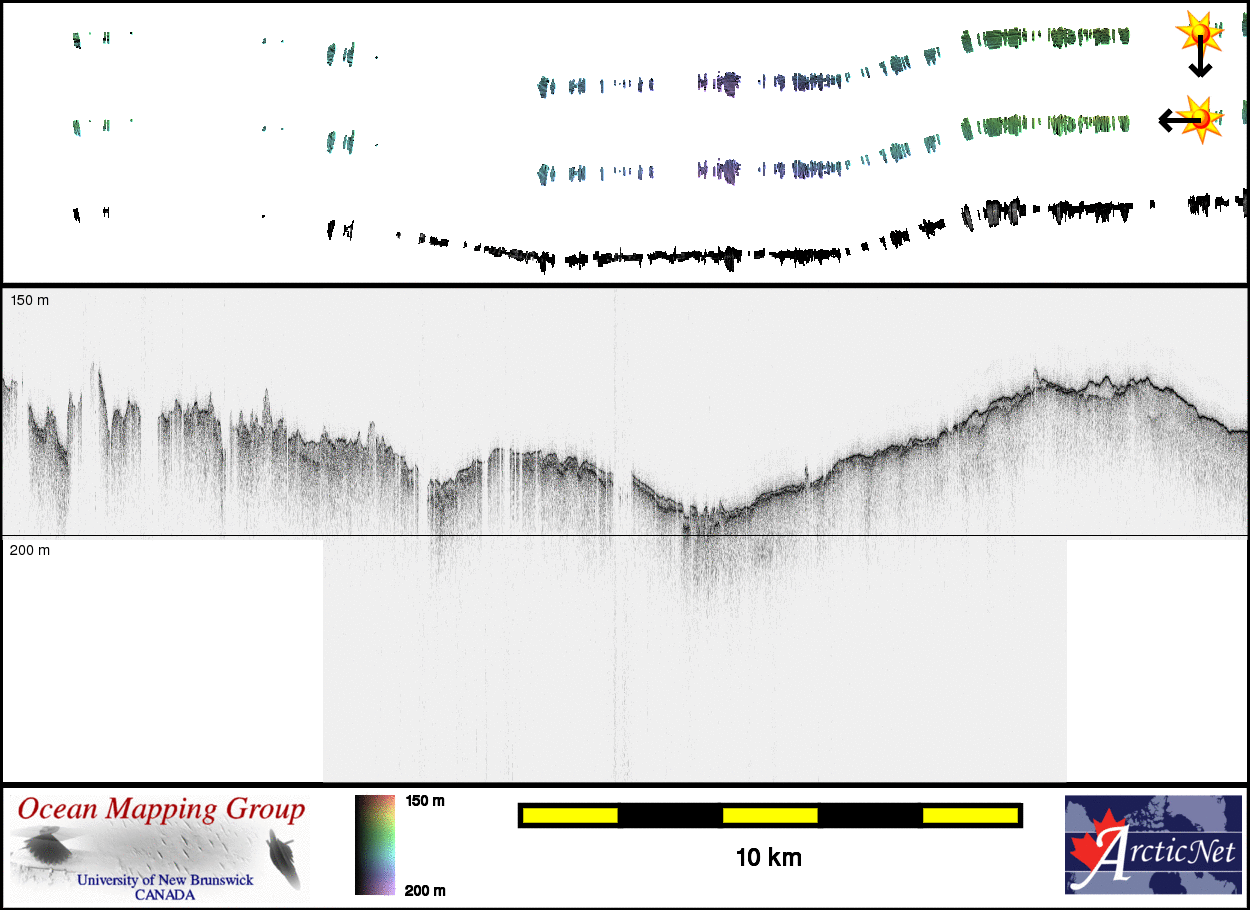The image size is (1250, 910).
Task: Click the 150 m depth label in the profile
Action: tap(30, 301)
